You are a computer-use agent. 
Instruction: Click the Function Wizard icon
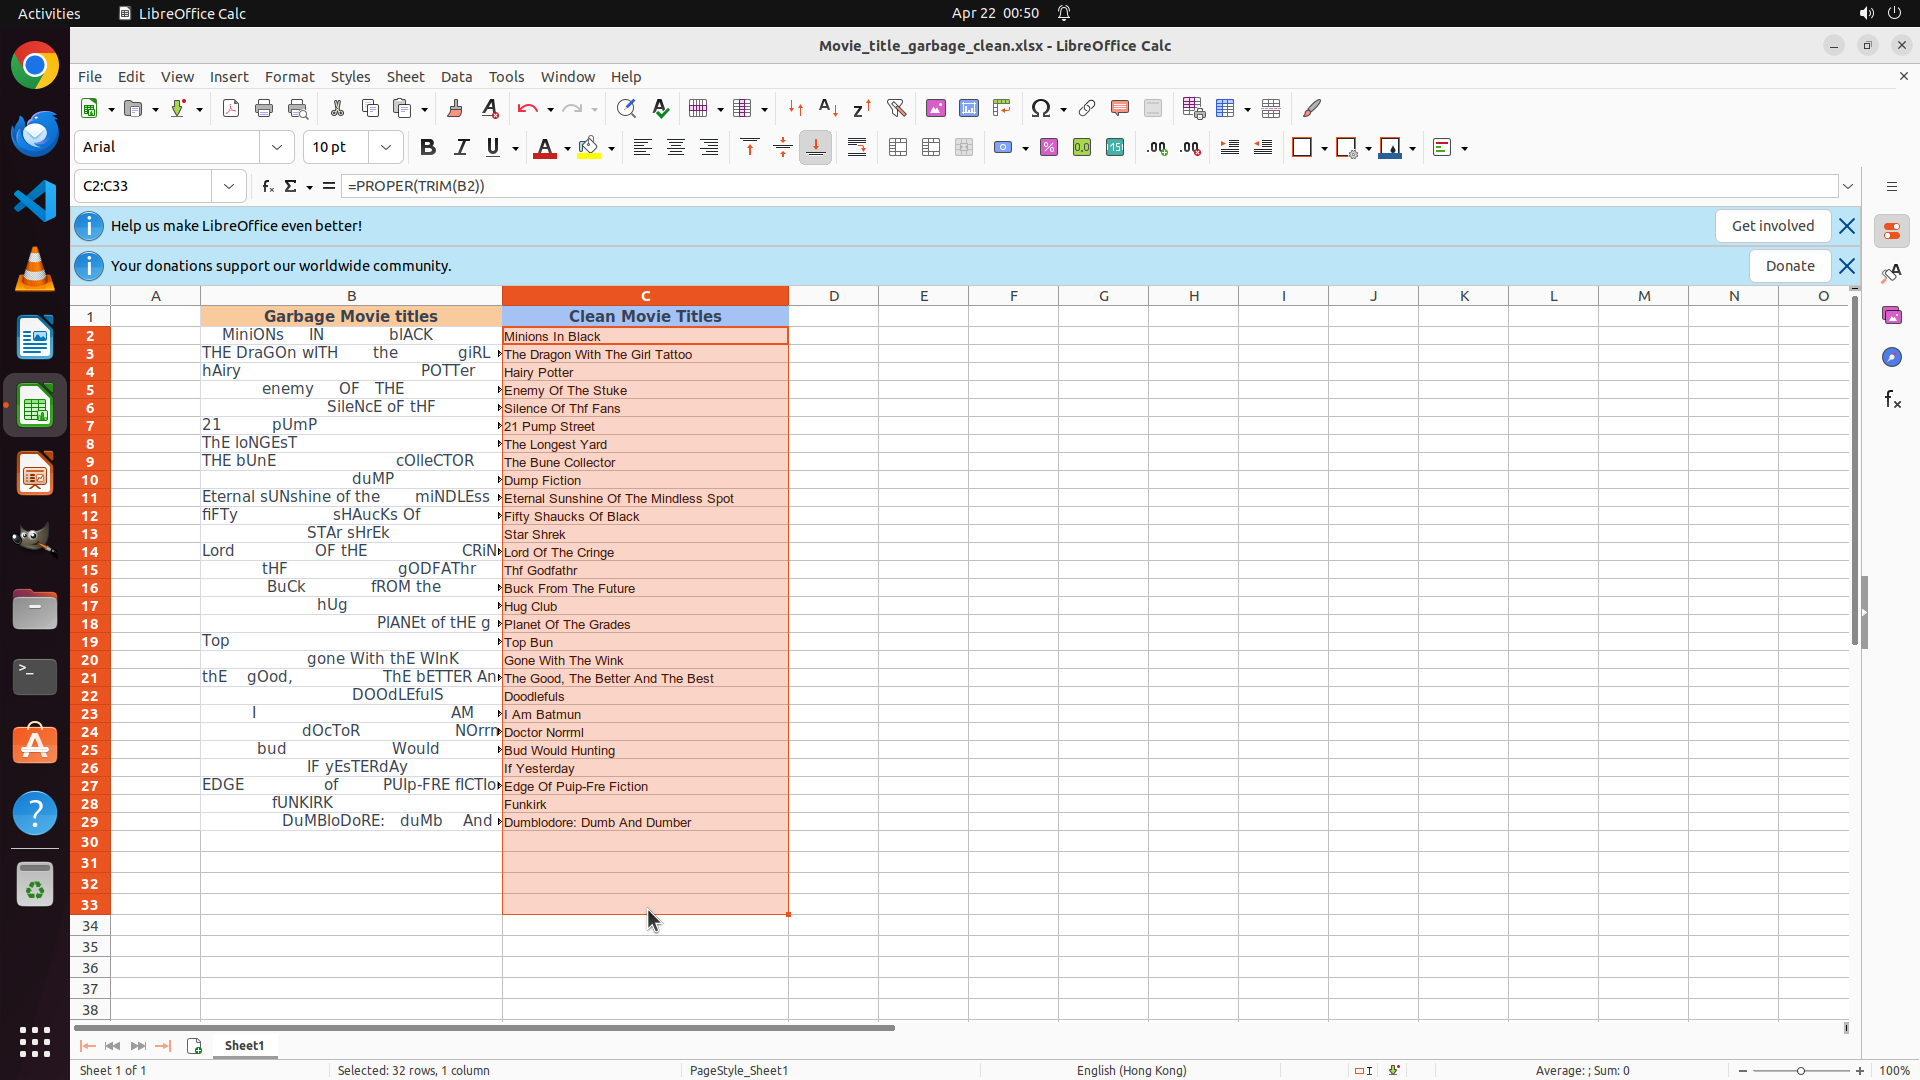pyautogui.click(x=267, y=186)
